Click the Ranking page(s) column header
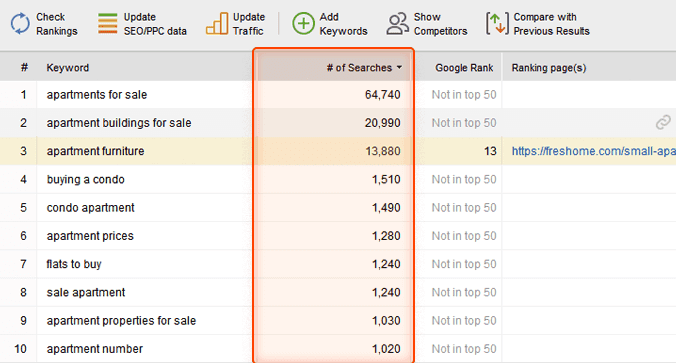676x363 pixels. click(549, 68)
